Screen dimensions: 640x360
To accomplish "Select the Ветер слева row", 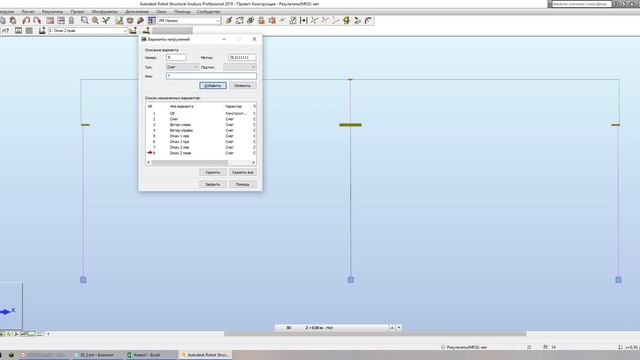I will coord(201,125).
